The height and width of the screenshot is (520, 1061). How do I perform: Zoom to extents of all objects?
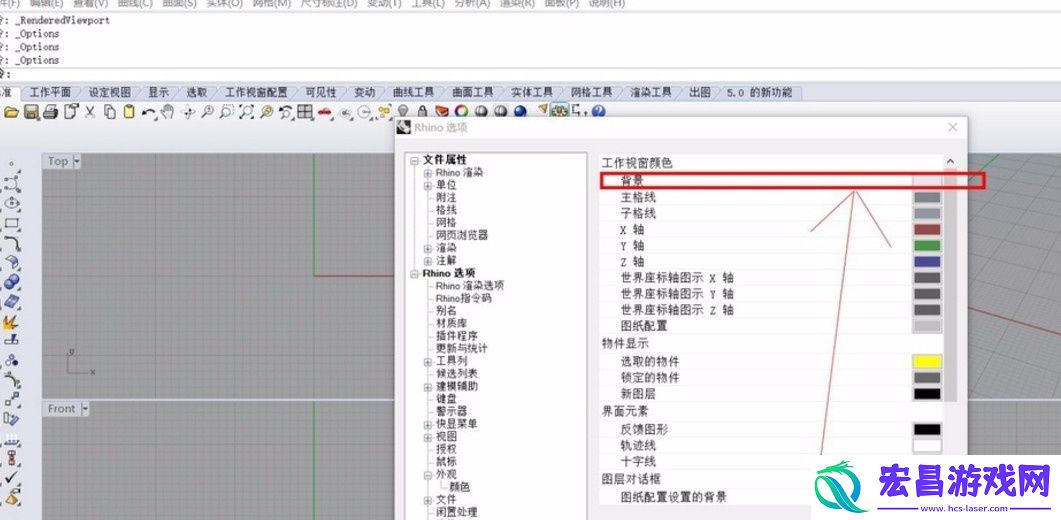[246, 112]
